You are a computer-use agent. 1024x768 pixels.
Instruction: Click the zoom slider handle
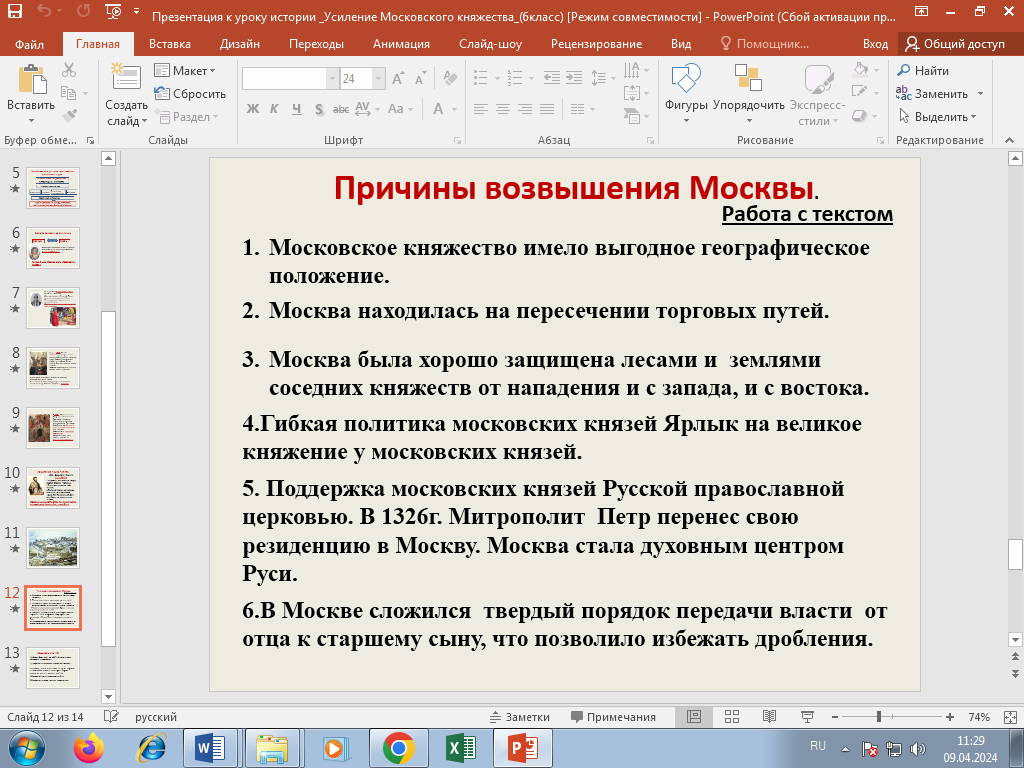click(879, 717)
